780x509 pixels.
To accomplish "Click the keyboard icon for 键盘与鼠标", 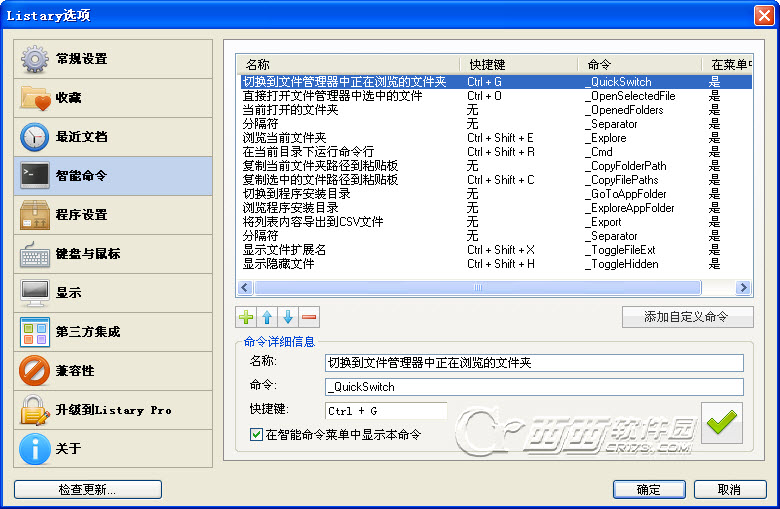I will coord(34,254).
